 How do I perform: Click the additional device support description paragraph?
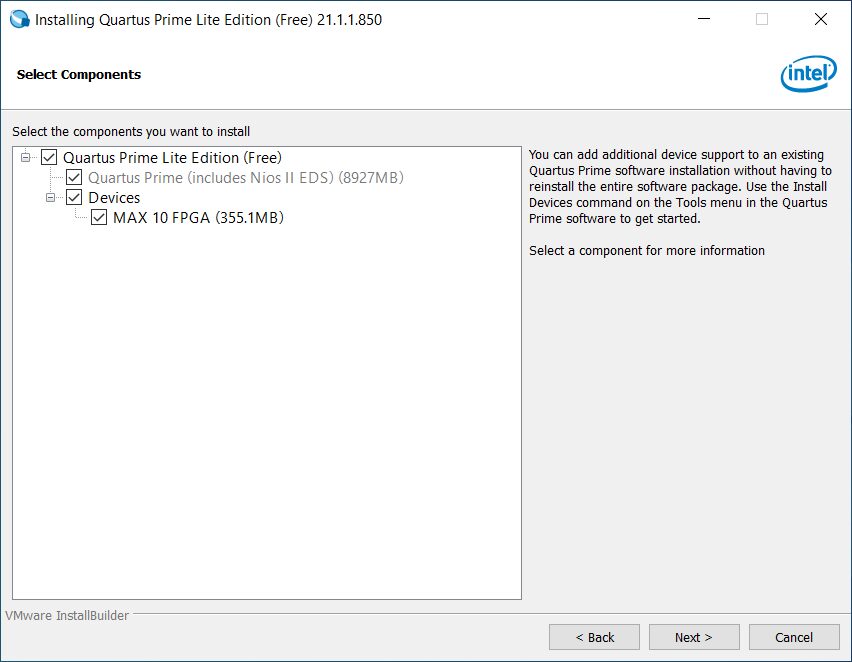click(680, 186)
